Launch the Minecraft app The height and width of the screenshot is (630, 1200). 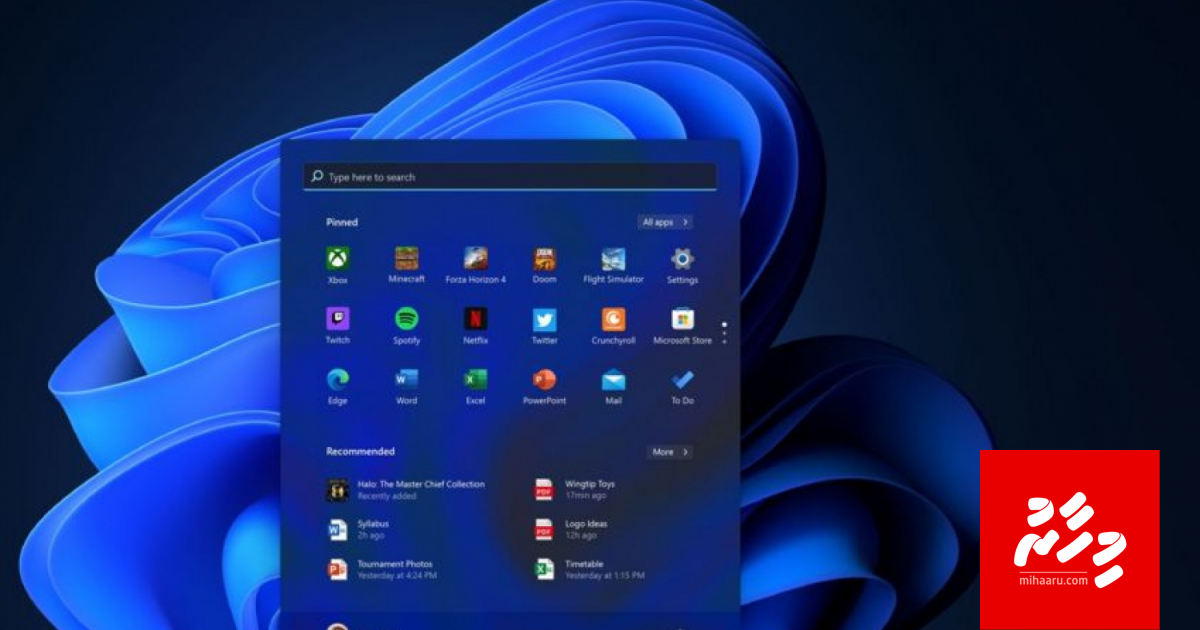[x=406, y=258]
